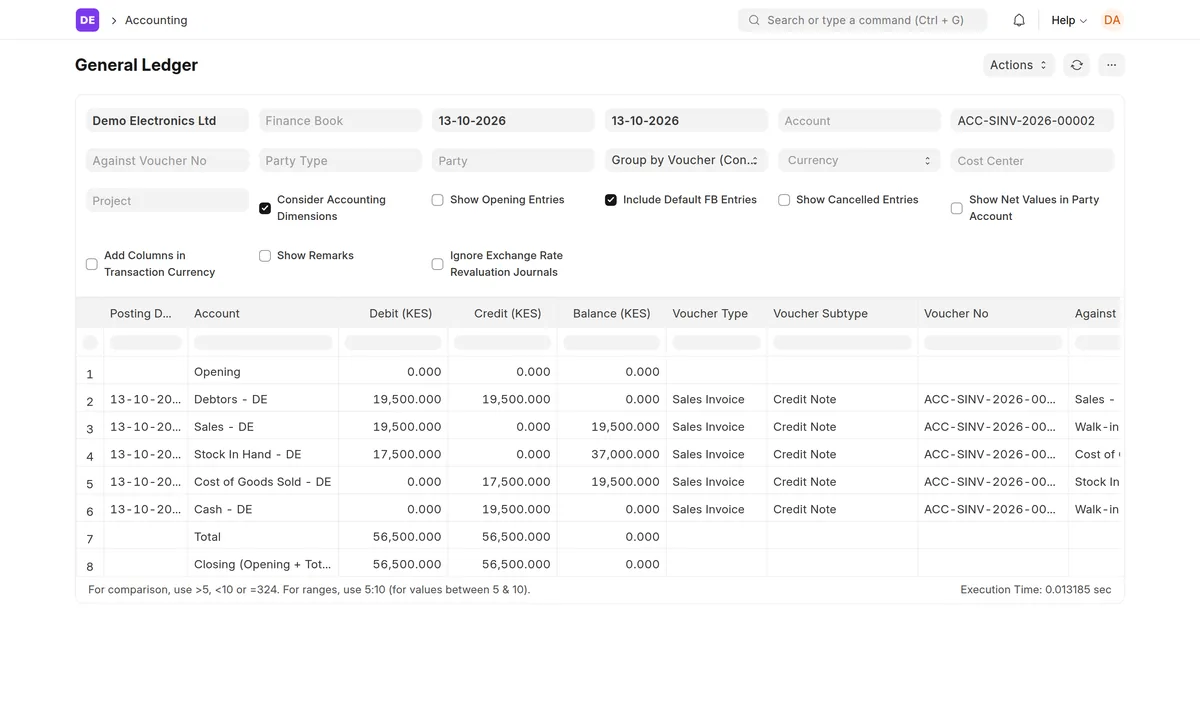Check Show Net Values in Party Account
Image resolution: width=1200 pixels, height=720 pixels.
coord(957,208)
